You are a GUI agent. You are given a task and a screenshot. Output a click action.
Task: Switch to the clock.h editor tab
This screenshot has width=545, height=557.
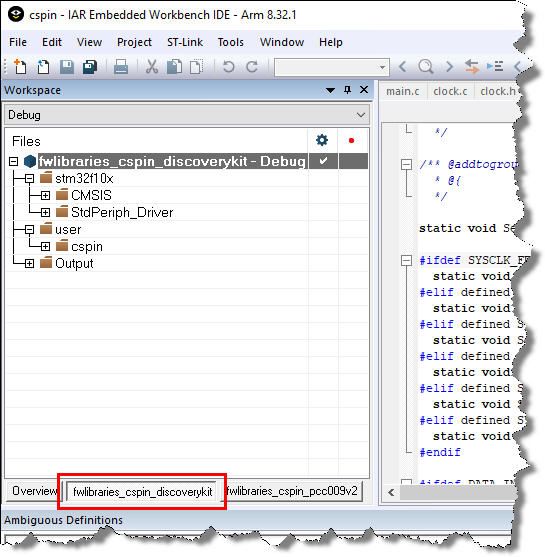coord(497,91)
